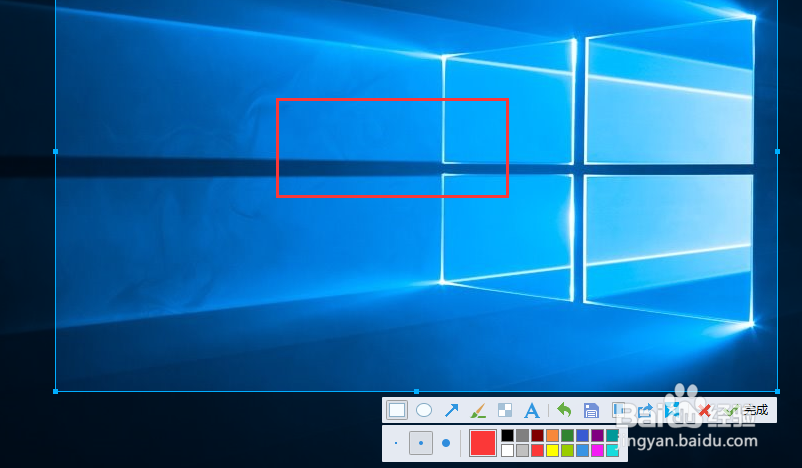Click the share arrow icon
802x468 pixels.
[646, 410]
